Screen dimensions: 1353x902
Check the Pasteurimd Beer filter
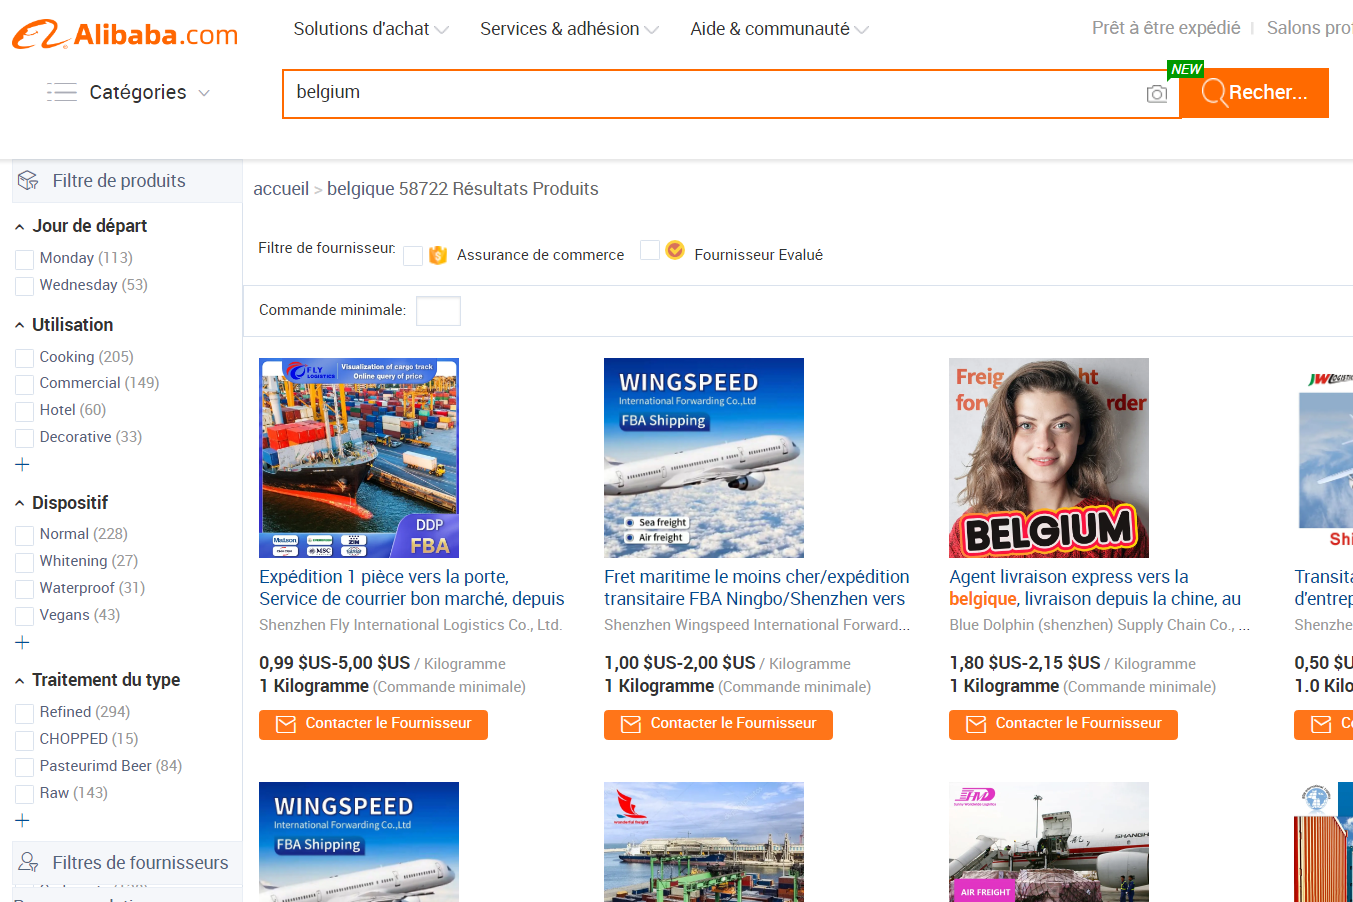pyautogui.click(x=25, y=767)
